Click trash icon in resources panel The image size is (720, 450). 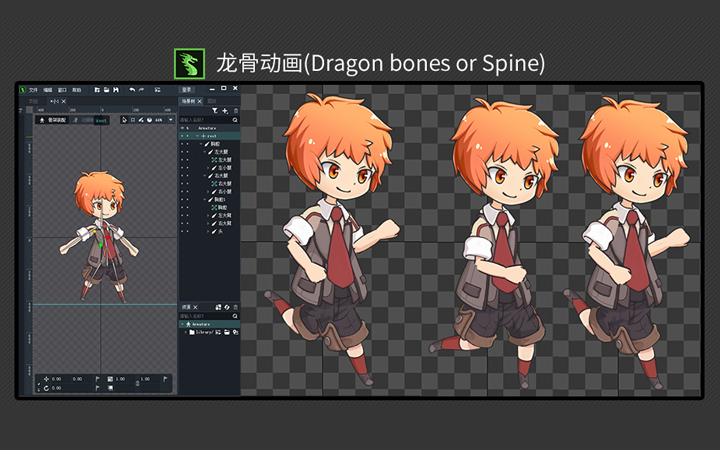[235, 307]
